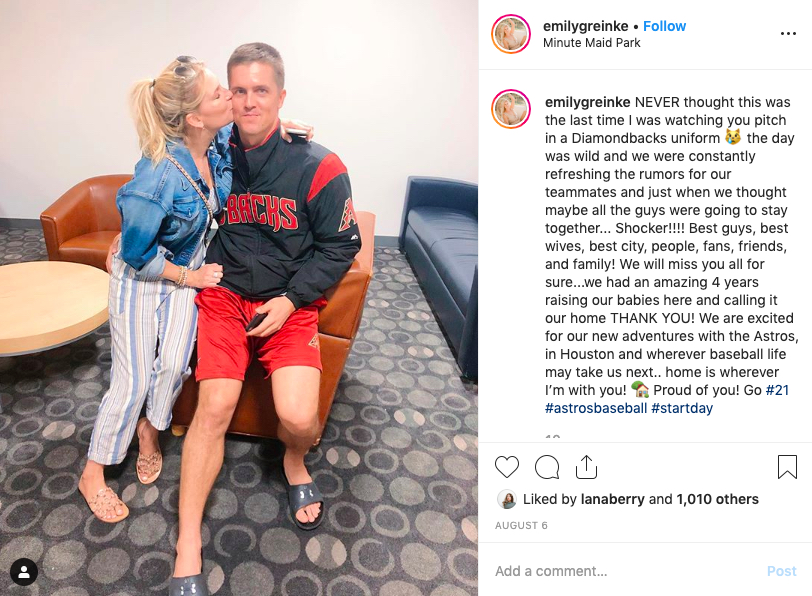Open the #astrosbaseball hashtag

pyautogui.click(x=596, y=408)
